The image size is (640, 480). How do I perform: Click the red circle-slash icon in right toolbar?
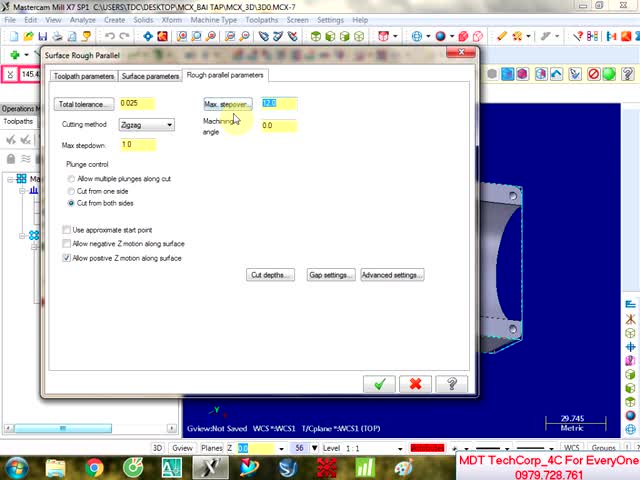(x=593, y=74)
